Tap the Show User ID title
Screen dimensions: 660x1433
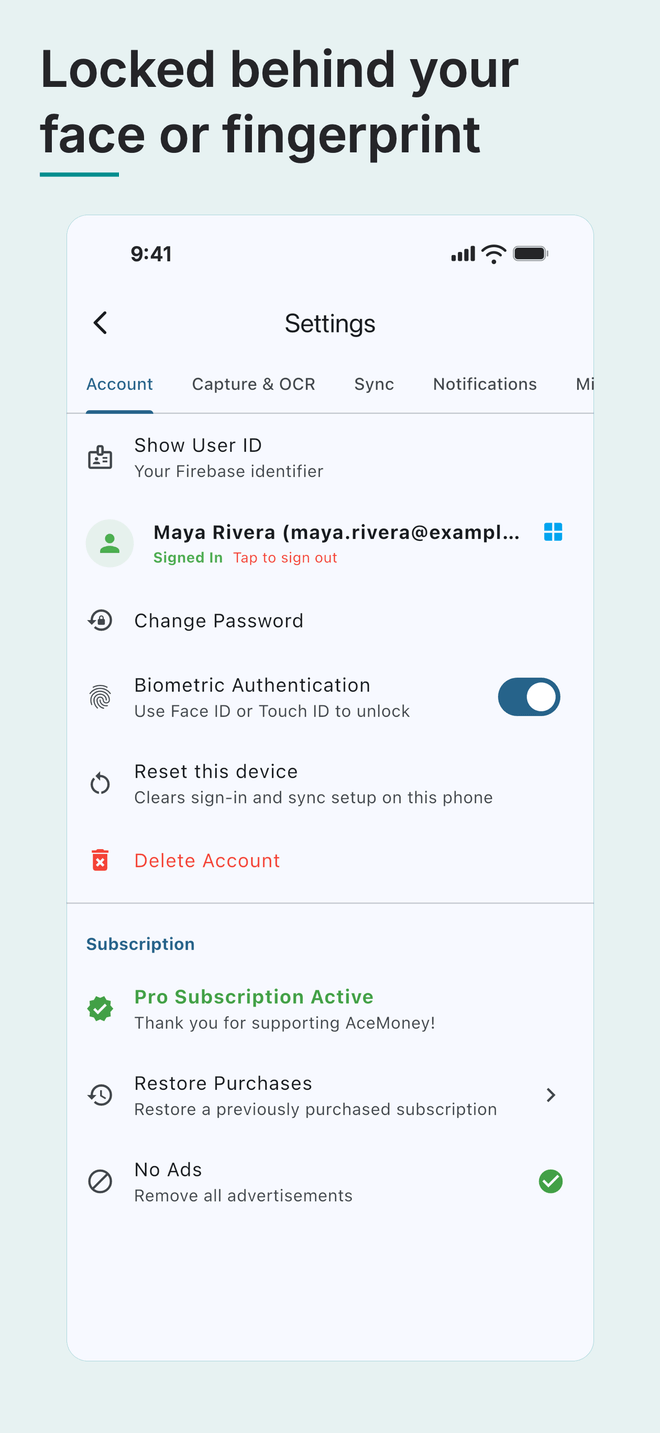[x=198, y=445]
